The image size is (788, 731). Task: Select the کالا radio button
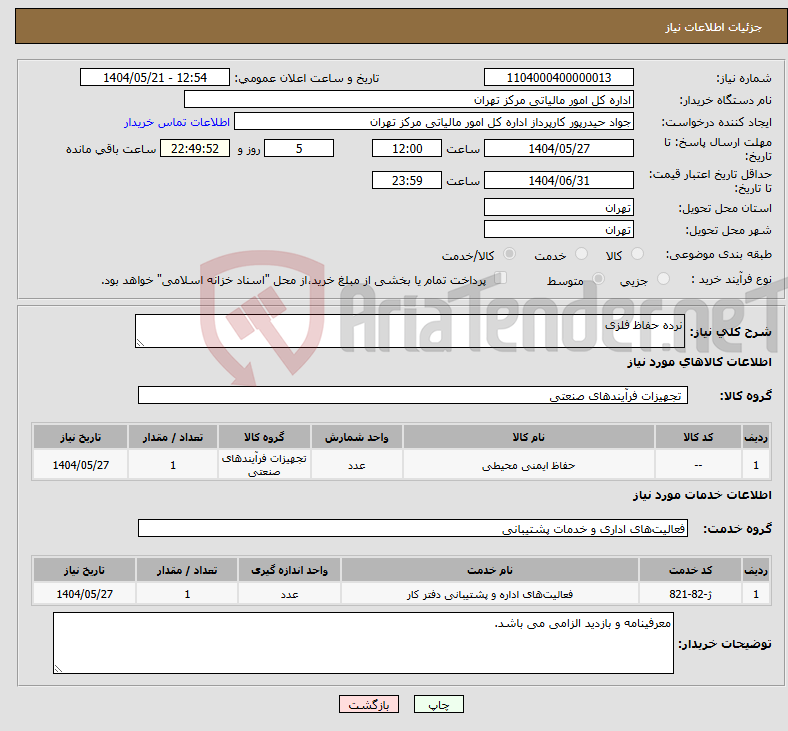(x=637, y=254)
